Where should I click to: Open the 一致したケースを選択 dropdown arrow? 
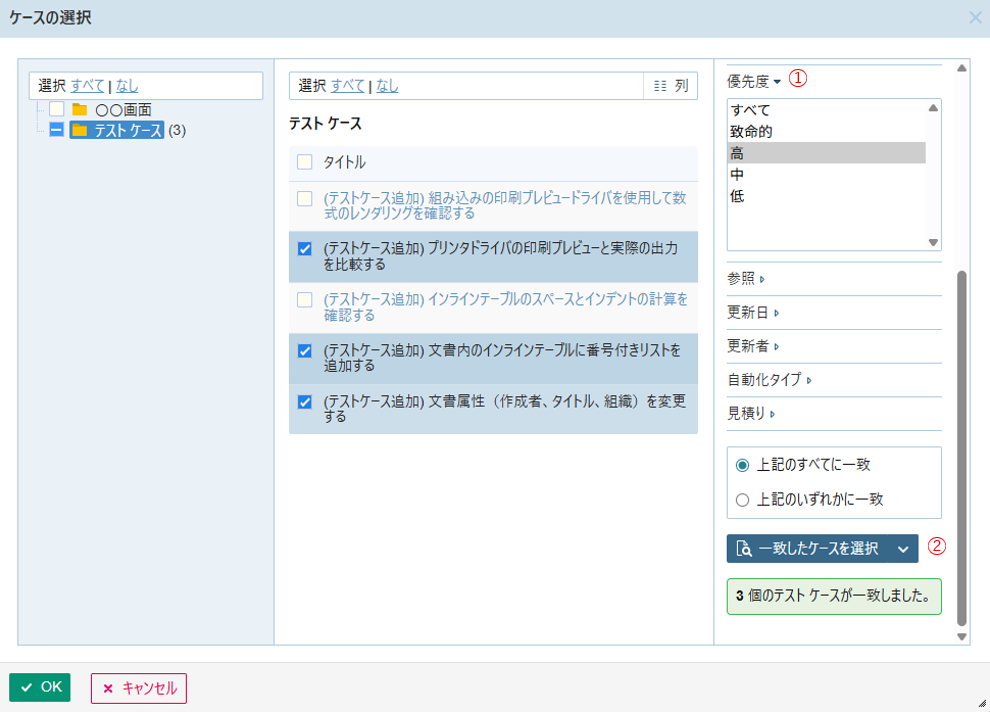pyautogui.click(x=903, y=548)
